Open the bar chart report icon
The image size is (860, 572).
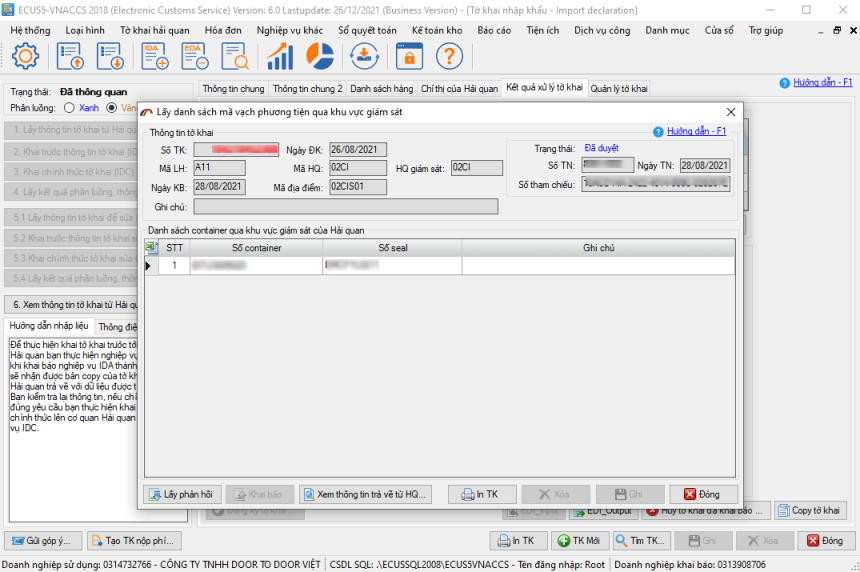(280, 56)
